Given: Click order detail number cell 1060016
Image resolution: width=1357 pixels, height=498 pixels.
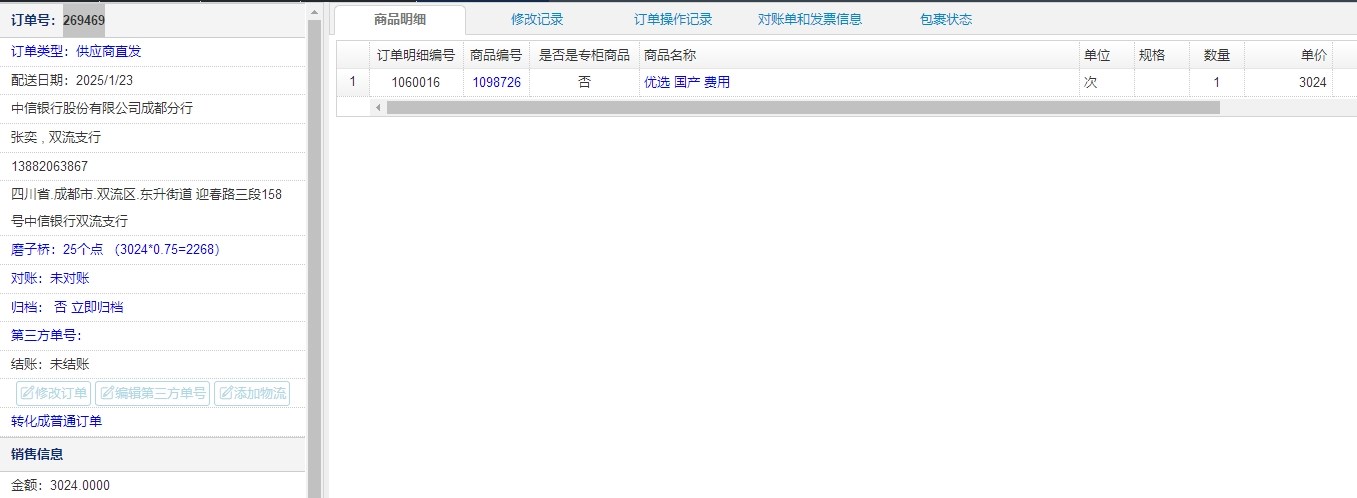Looking at the screenshot, I should tap(416, 83).
